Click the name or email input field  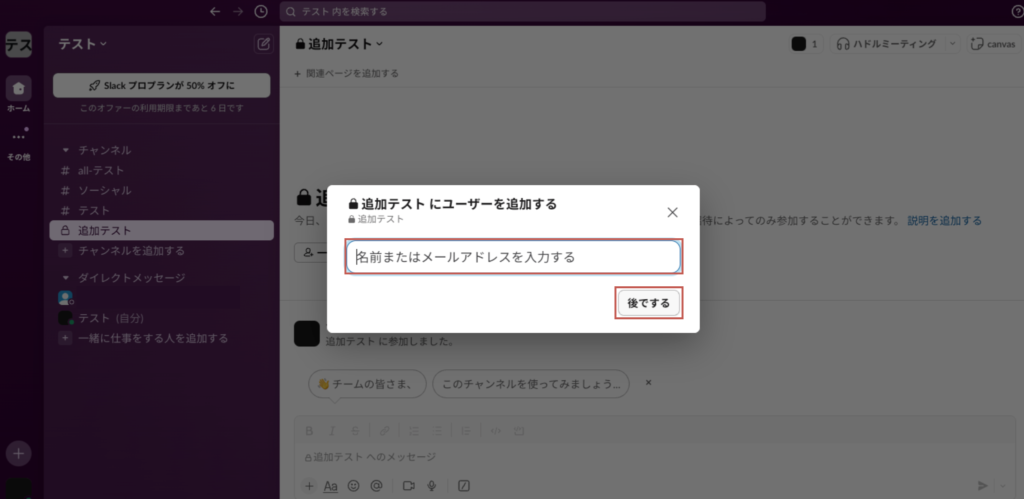click(x=514, y=257)
